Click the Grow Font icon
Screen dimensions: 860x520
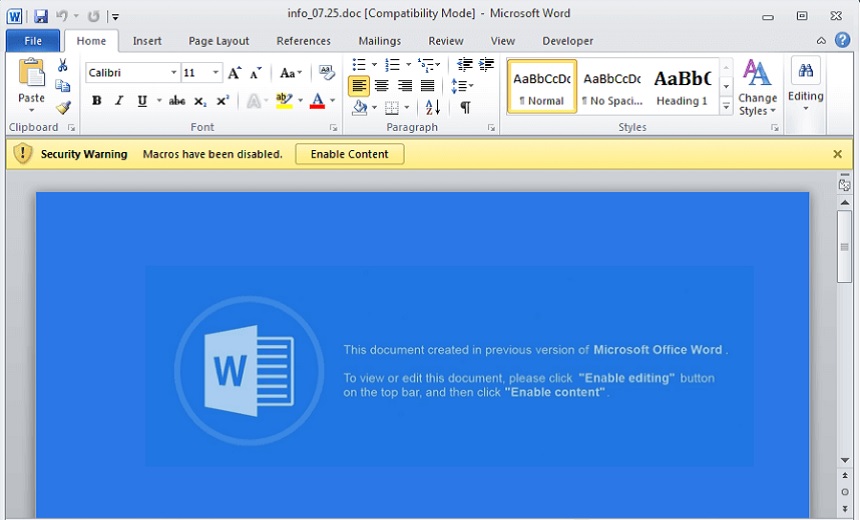(x=234, y=73)
